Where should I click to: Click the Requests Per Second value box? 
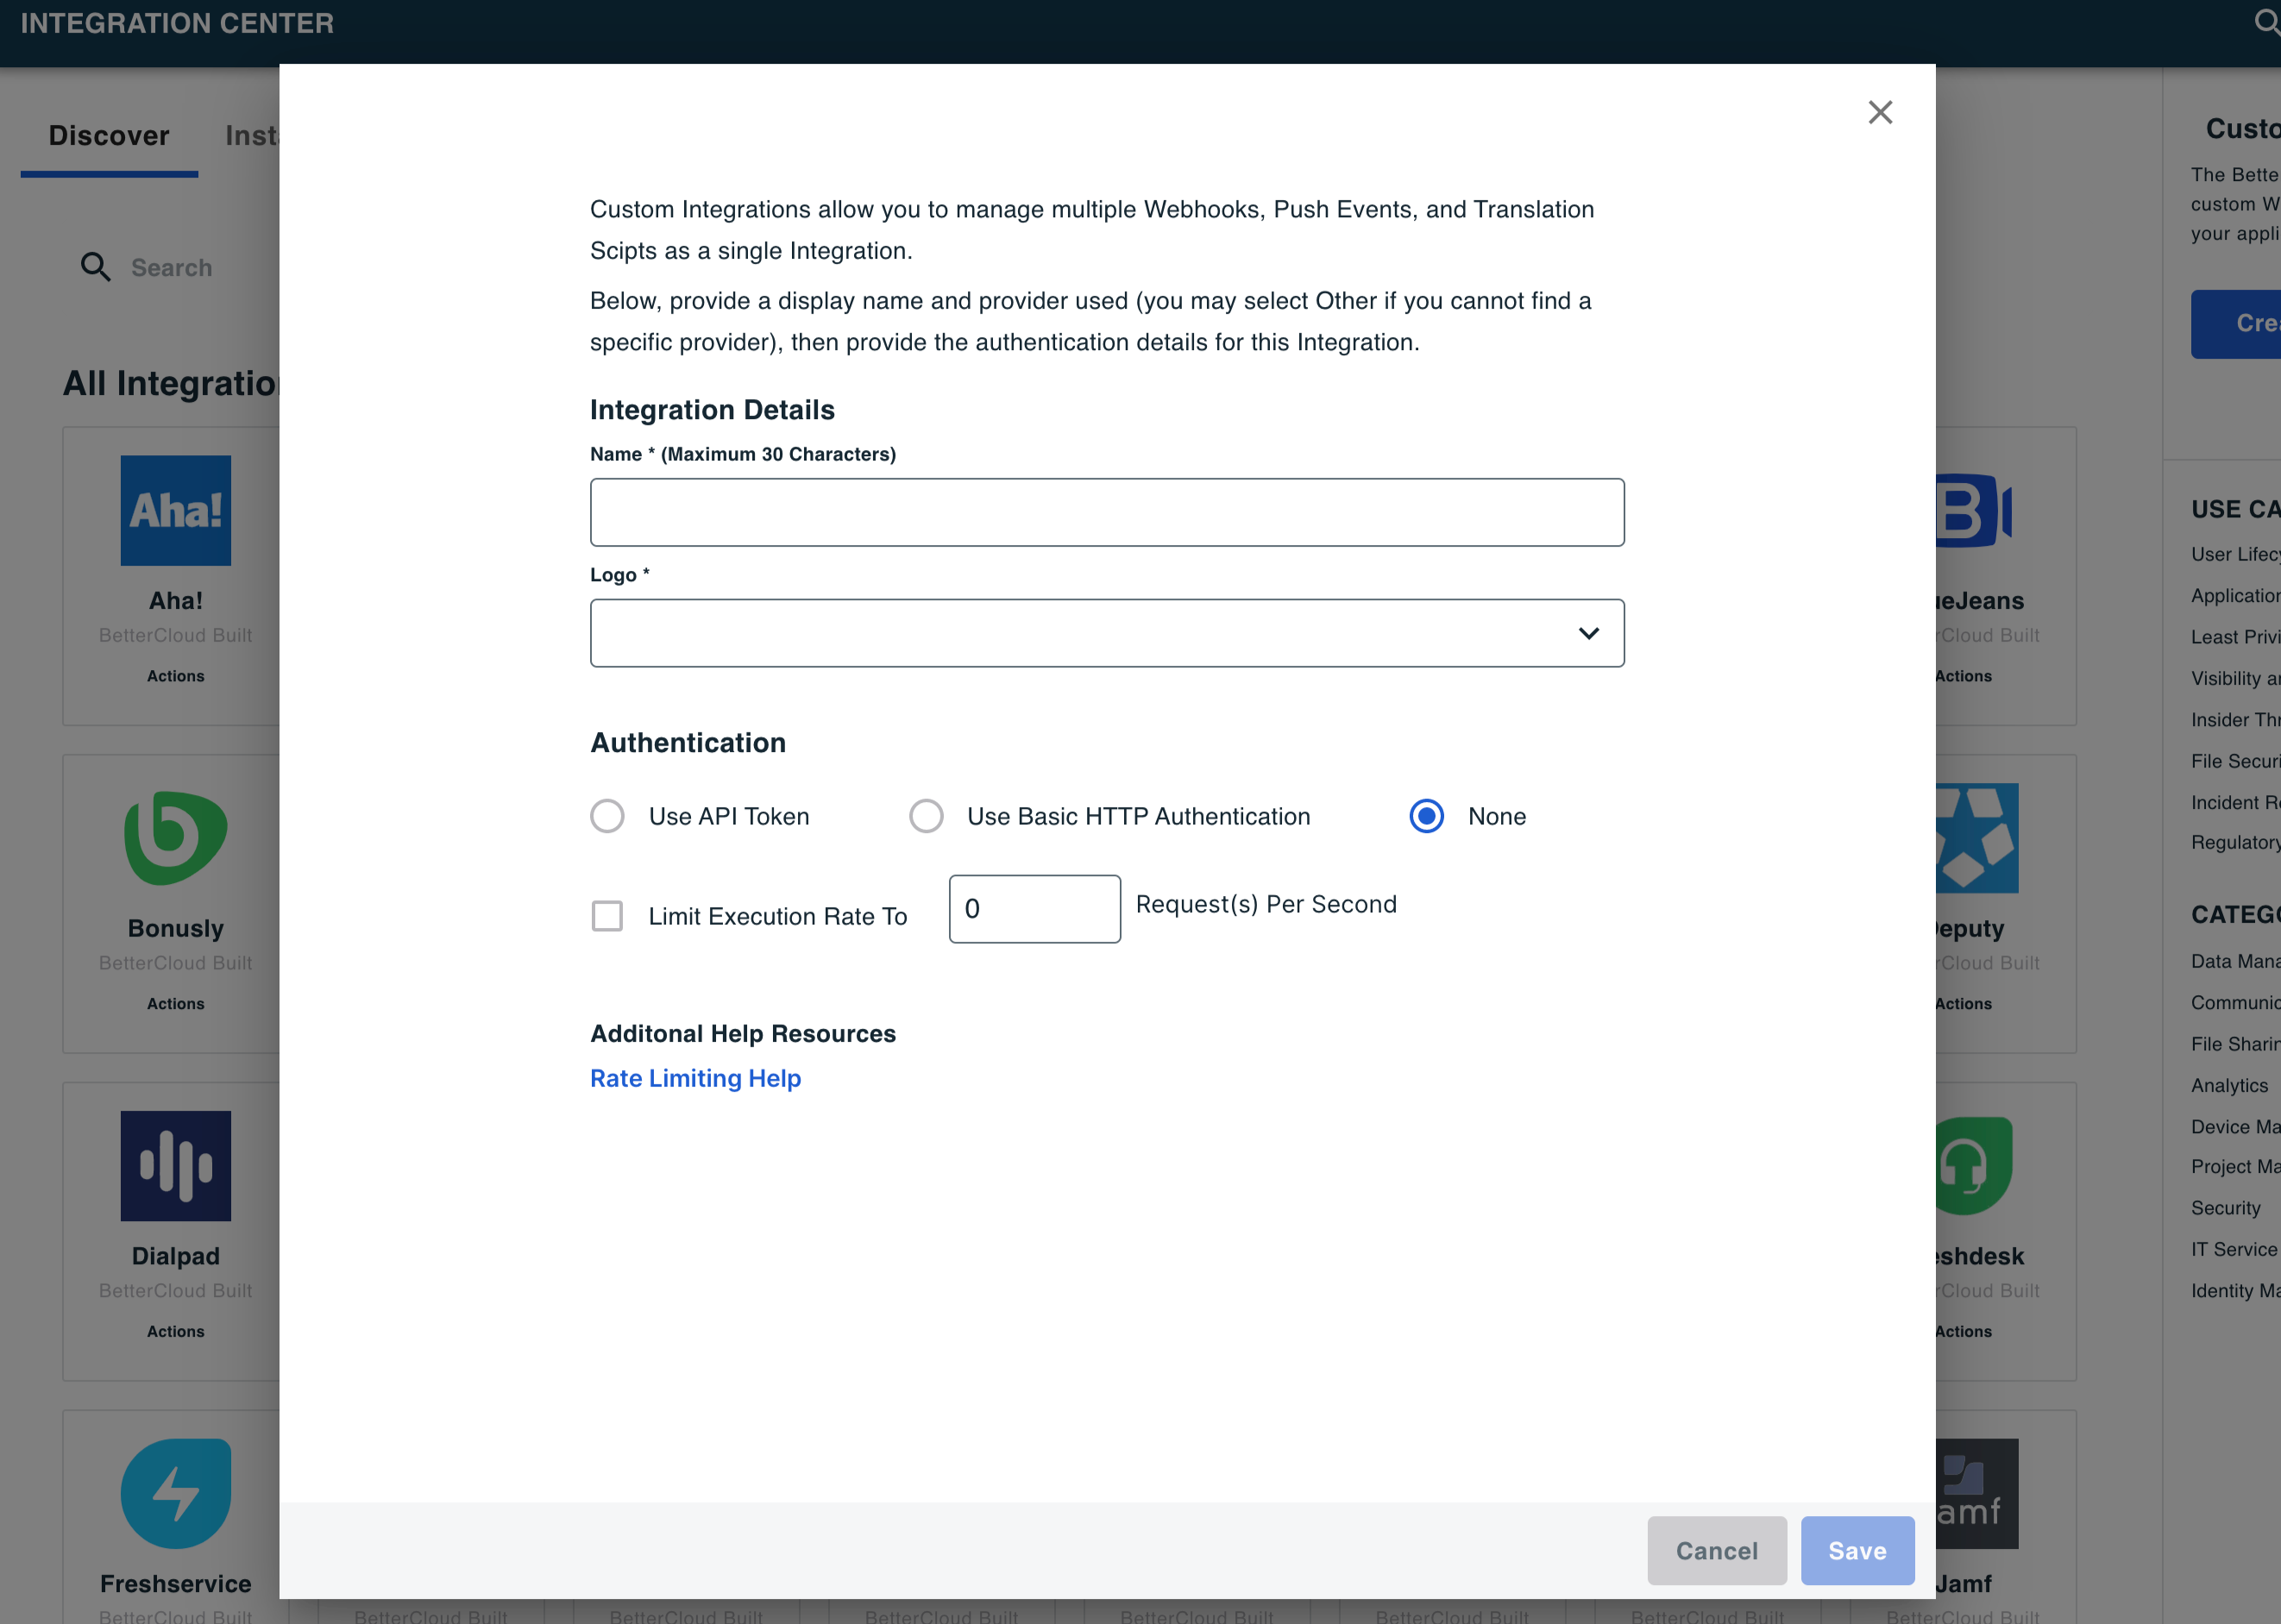pos(1035,908)
